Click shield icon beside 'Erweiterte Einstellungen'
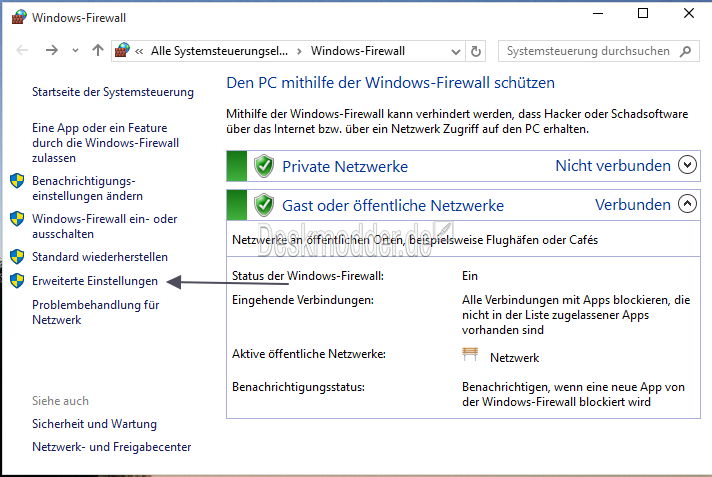 pyautogui.click(x=17, y=281)
